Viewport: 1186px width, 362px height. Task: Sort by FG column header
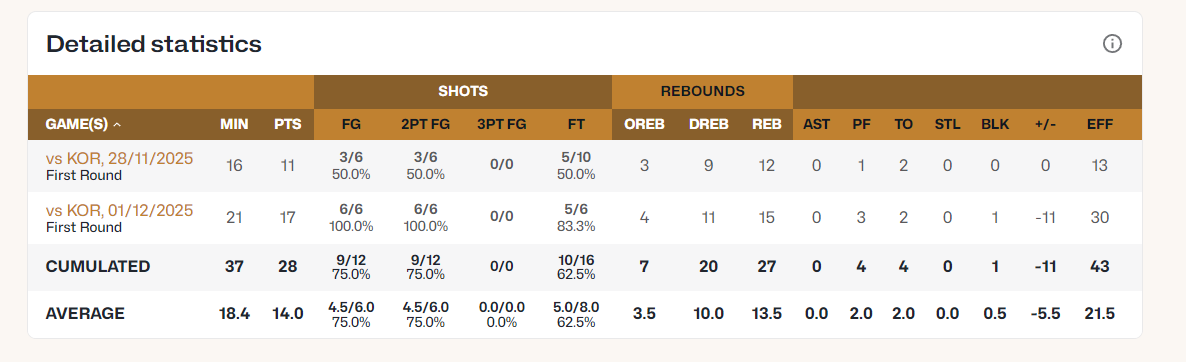click(351, 124)
